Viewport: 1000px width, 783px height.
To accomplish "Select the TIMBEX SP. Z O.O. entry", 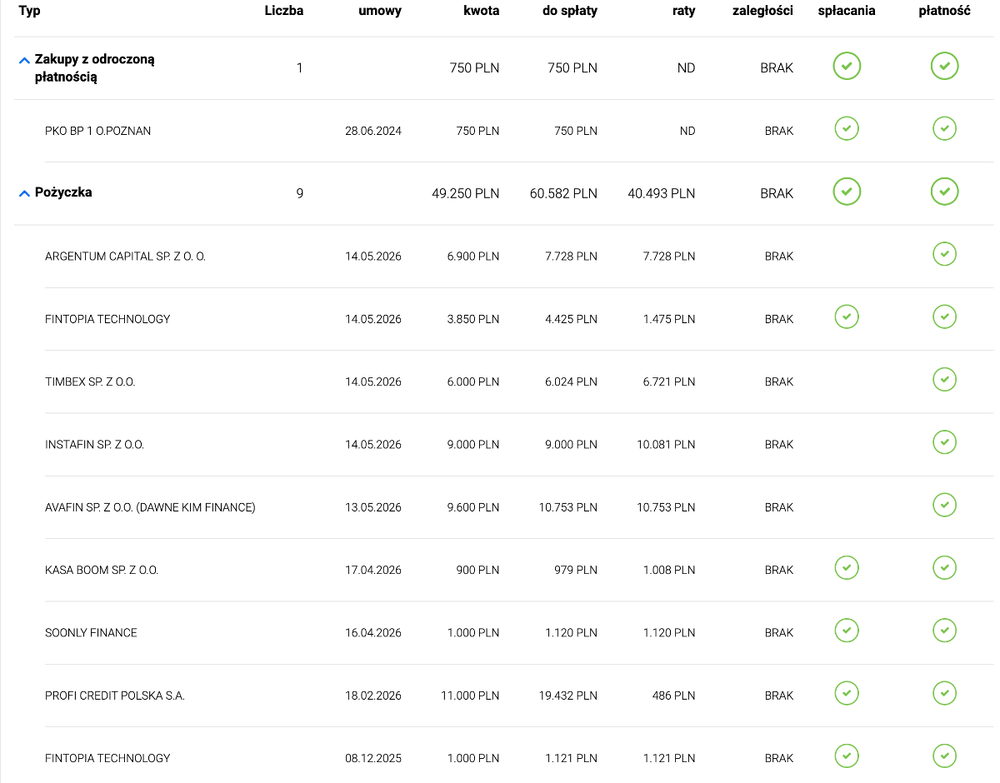I will coord(90,382).
